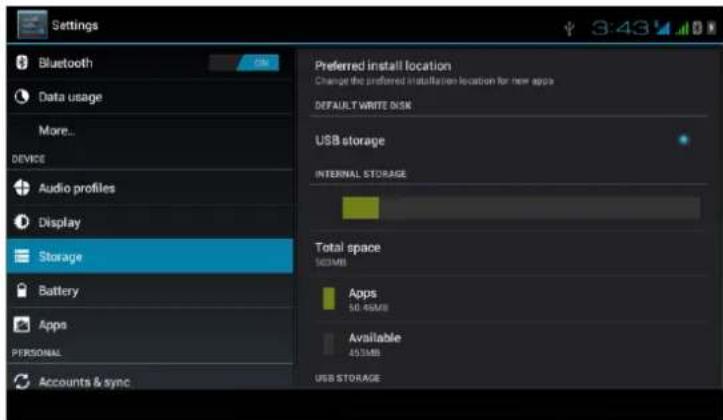Tap the Settings app icon in the header
The height and width of the screenshot is (420, 723).
[32, 24]
